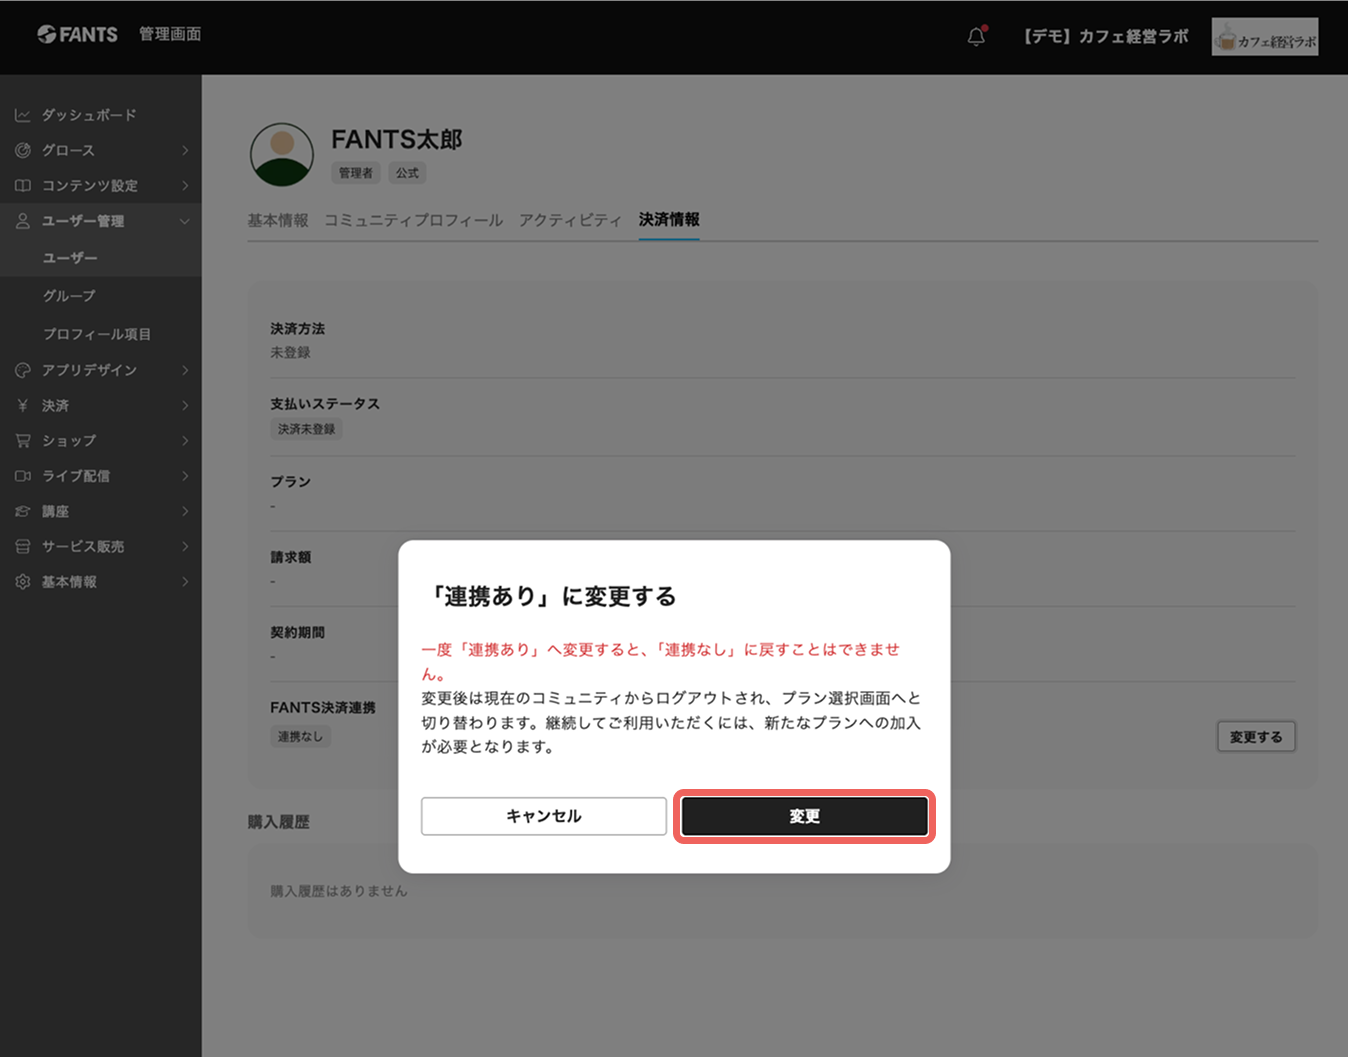Image resolution: width=1348 pixels, height=1057 pixels.
Task: Click the 変更する button
Action: (1256, 737)
